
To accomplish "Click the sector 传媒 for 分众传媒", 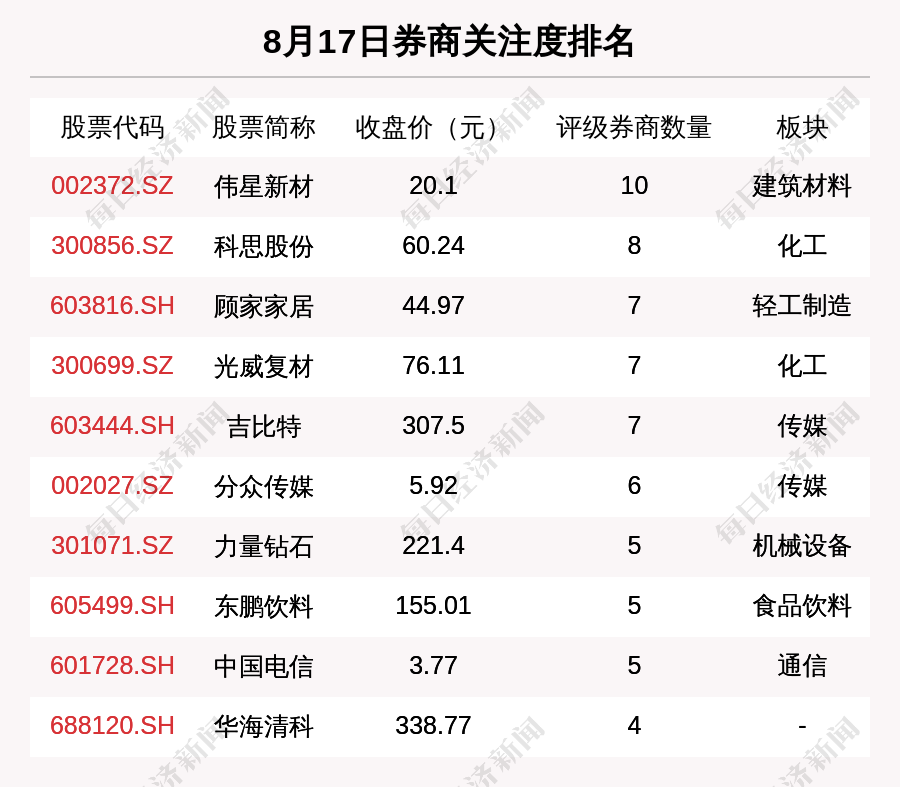I will pyautogui.click(x=802, y=486).
